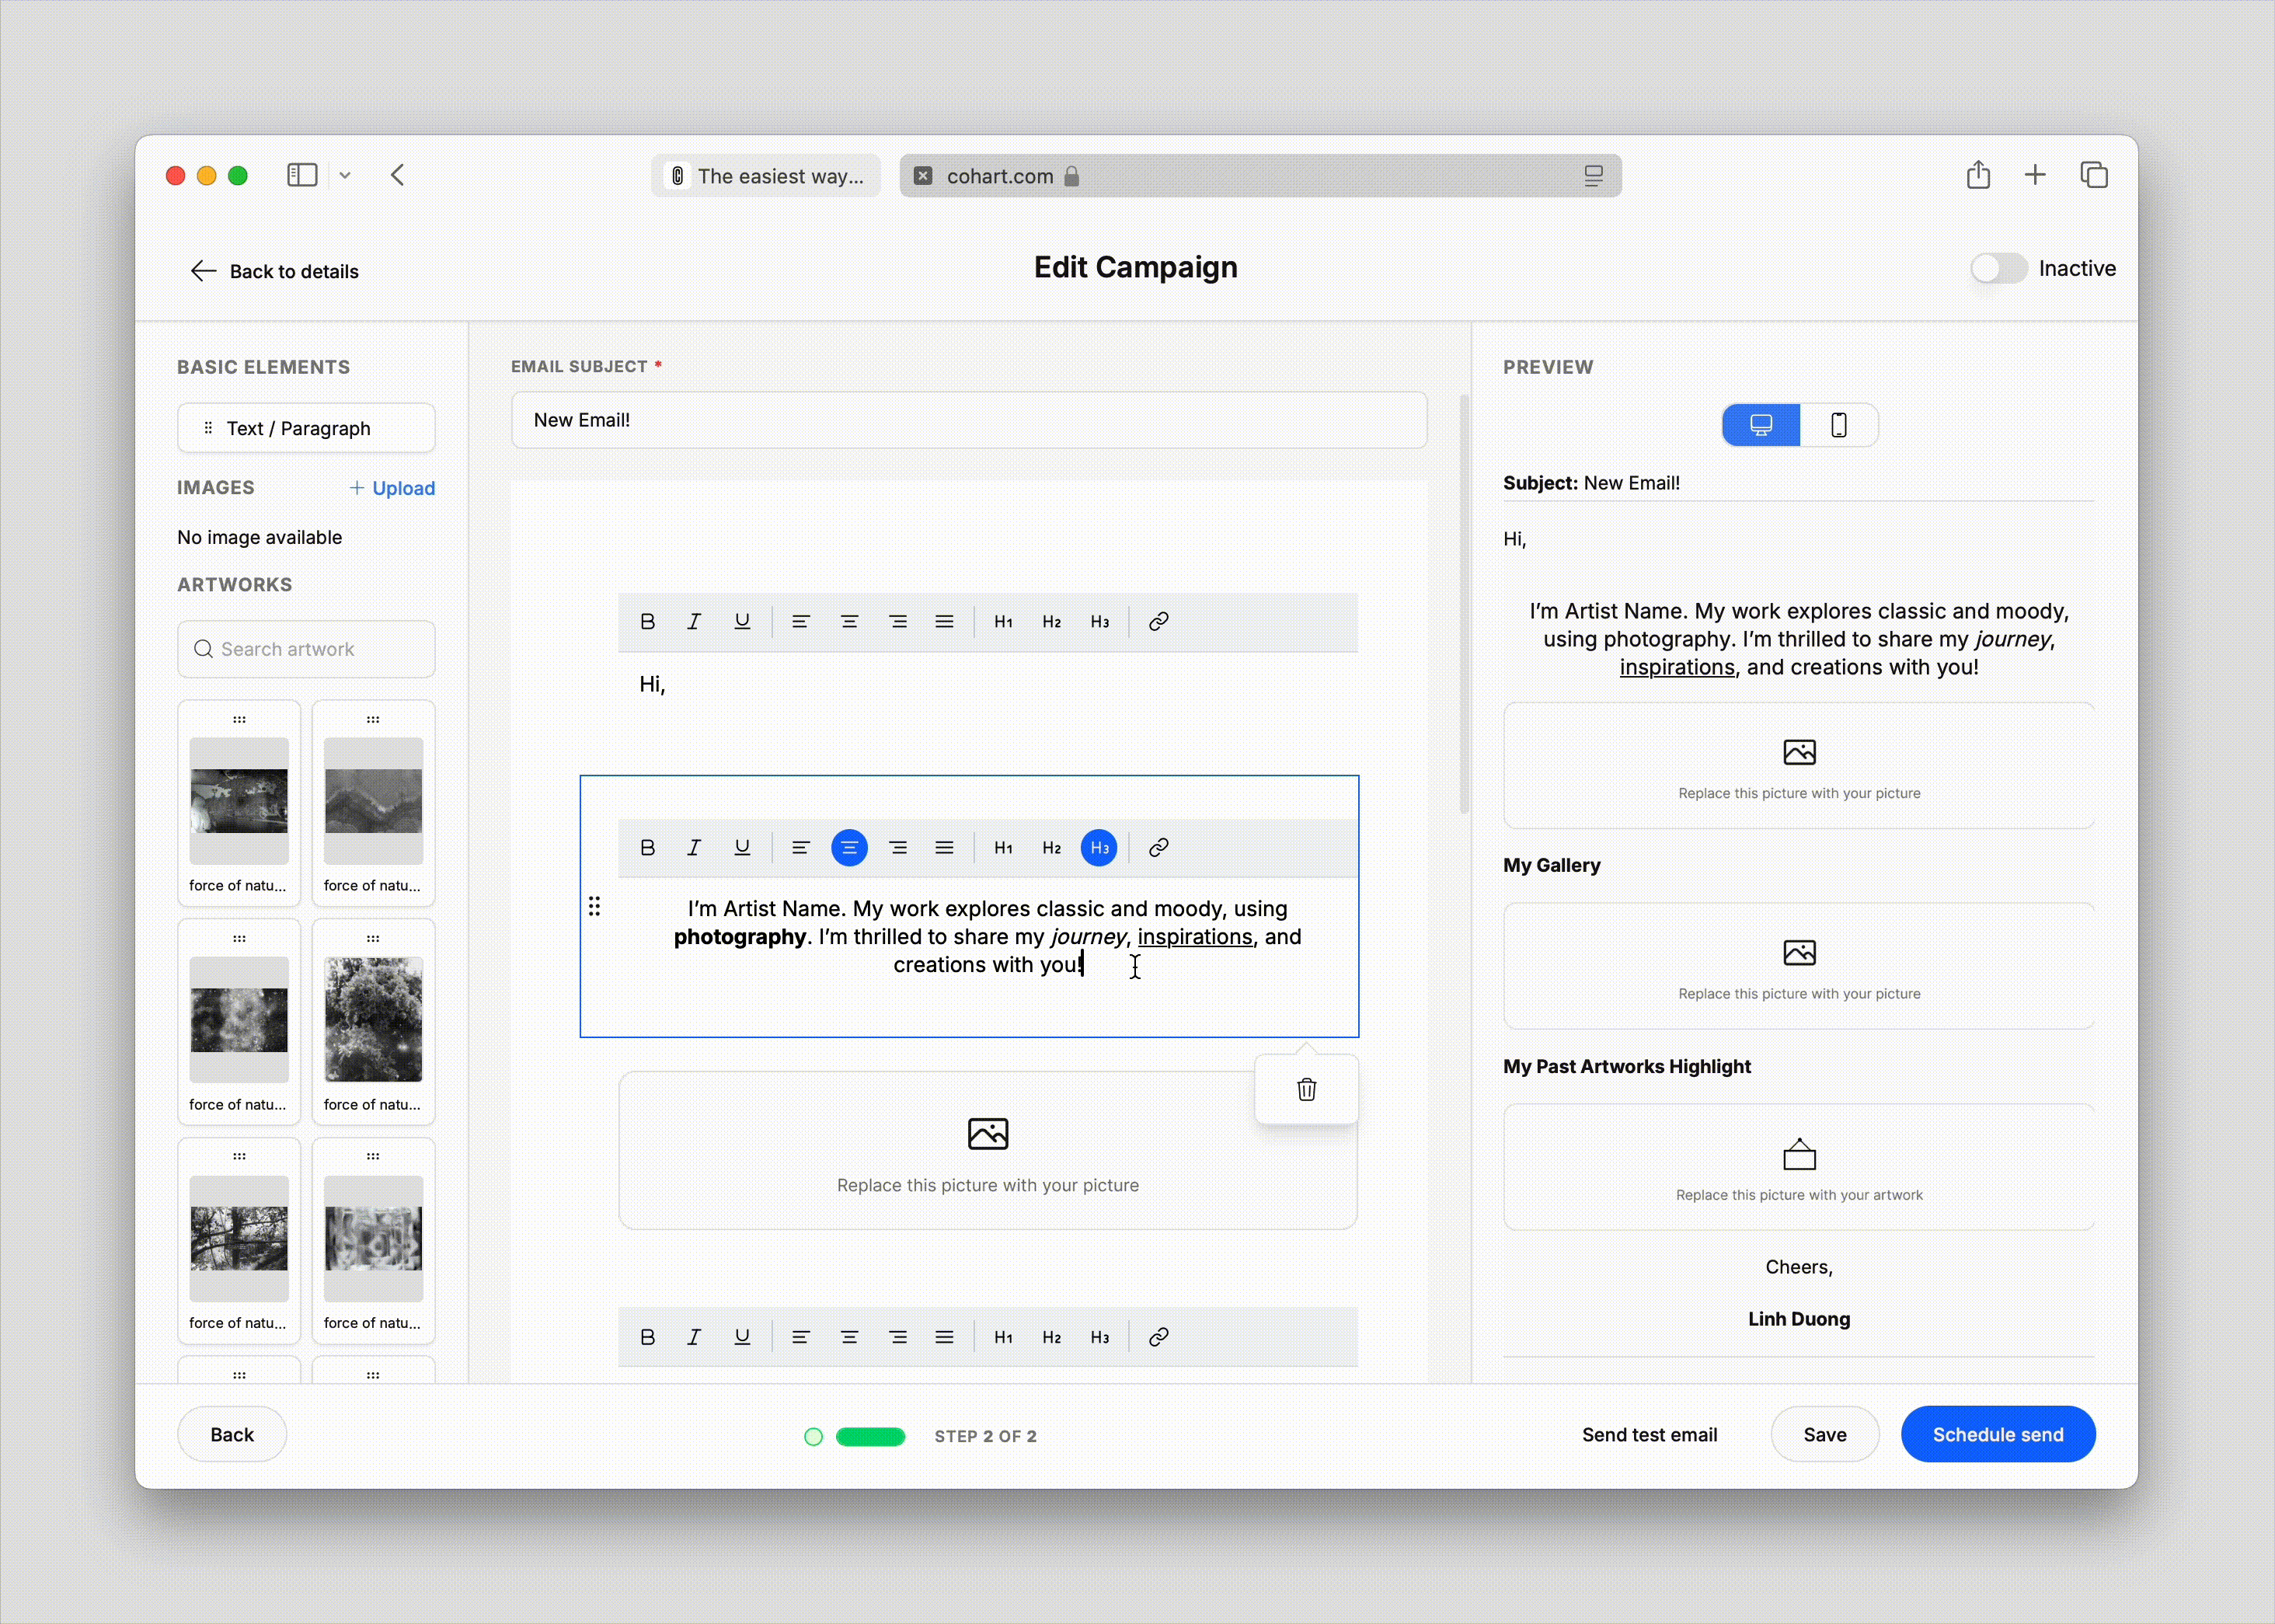Delete the selected block with the trash icon
The image size is (2275, 1624).
click(1306, 1089)
